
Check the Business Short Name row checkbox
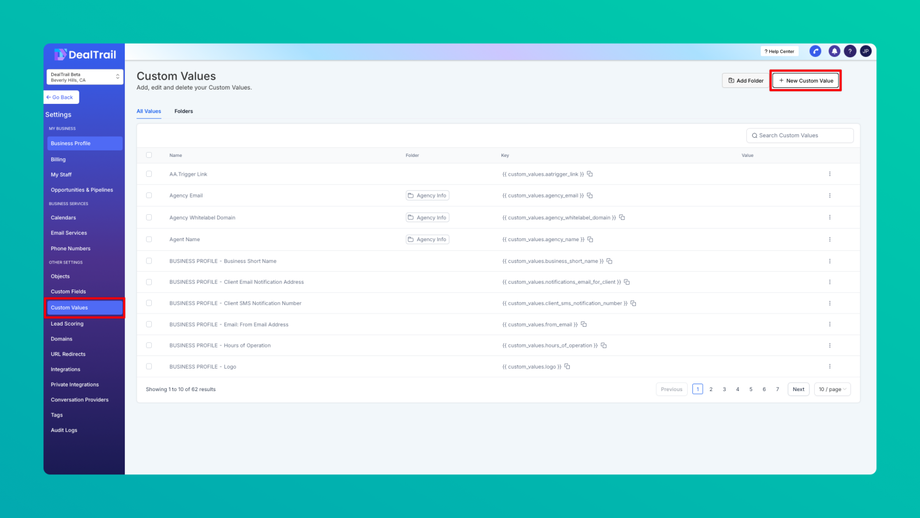point(149,261)
